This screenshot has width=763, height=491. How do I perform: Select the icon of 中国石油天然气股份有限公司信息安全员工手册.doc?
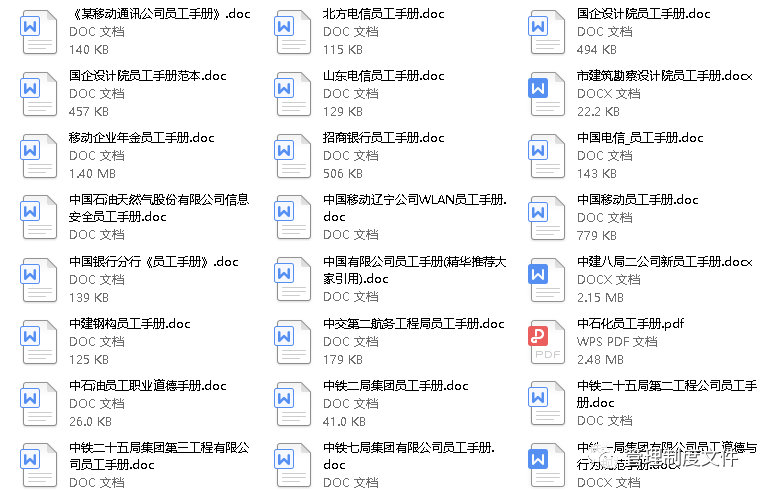click(39, 217)
